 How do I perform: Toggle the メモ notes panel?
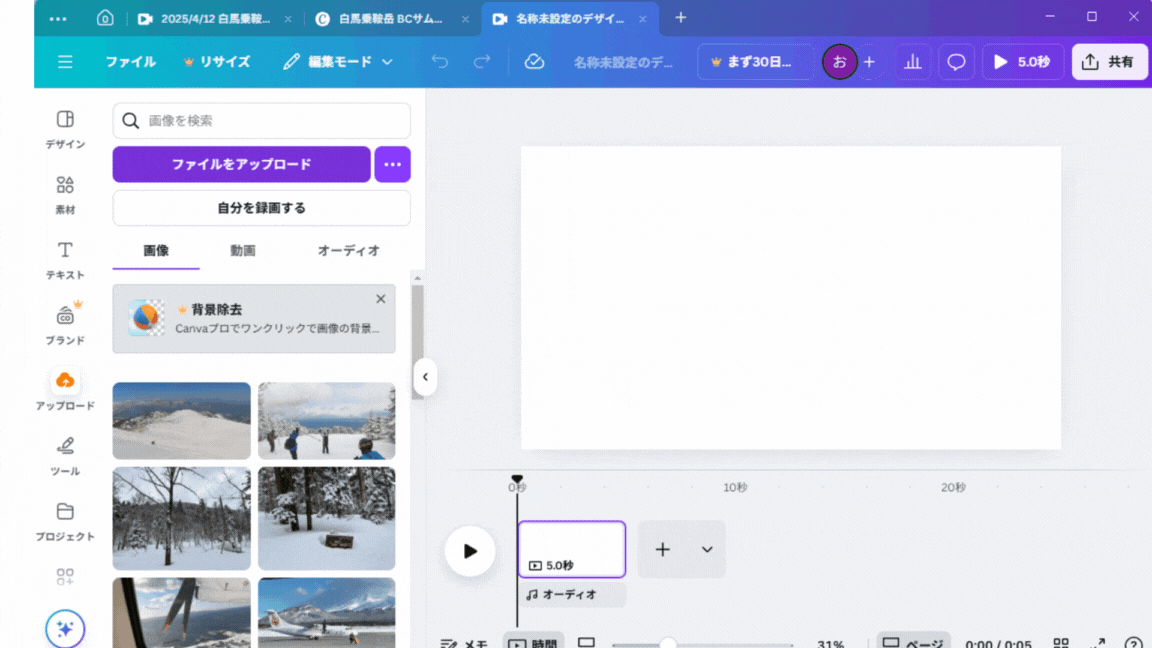[x=465, y=643]
